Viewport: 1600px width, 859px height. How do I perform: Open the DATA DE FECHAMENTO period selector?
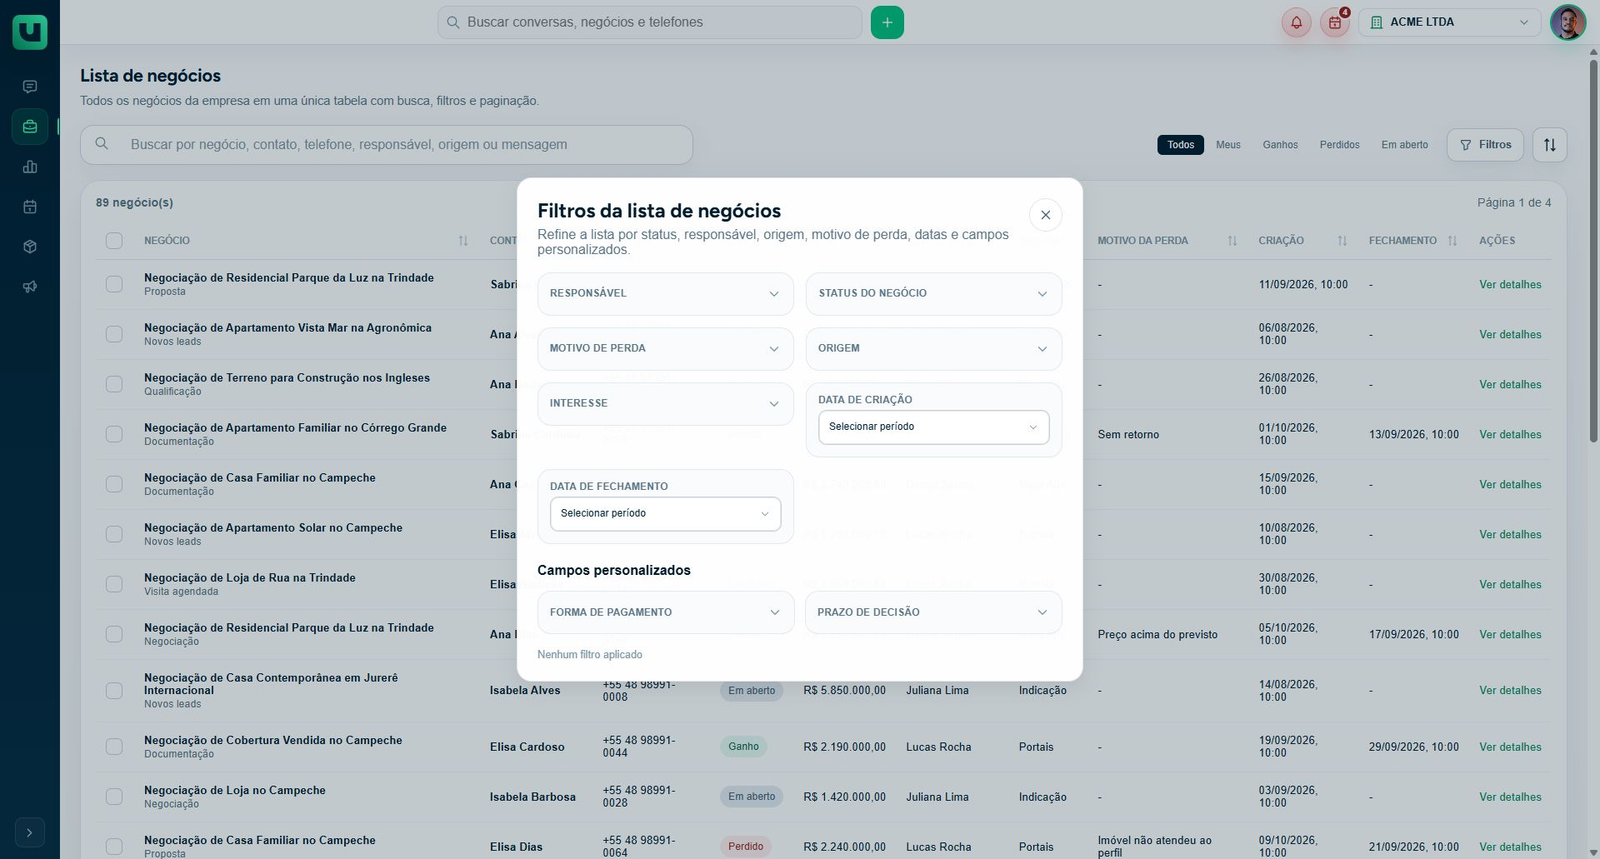click(665, 514)
